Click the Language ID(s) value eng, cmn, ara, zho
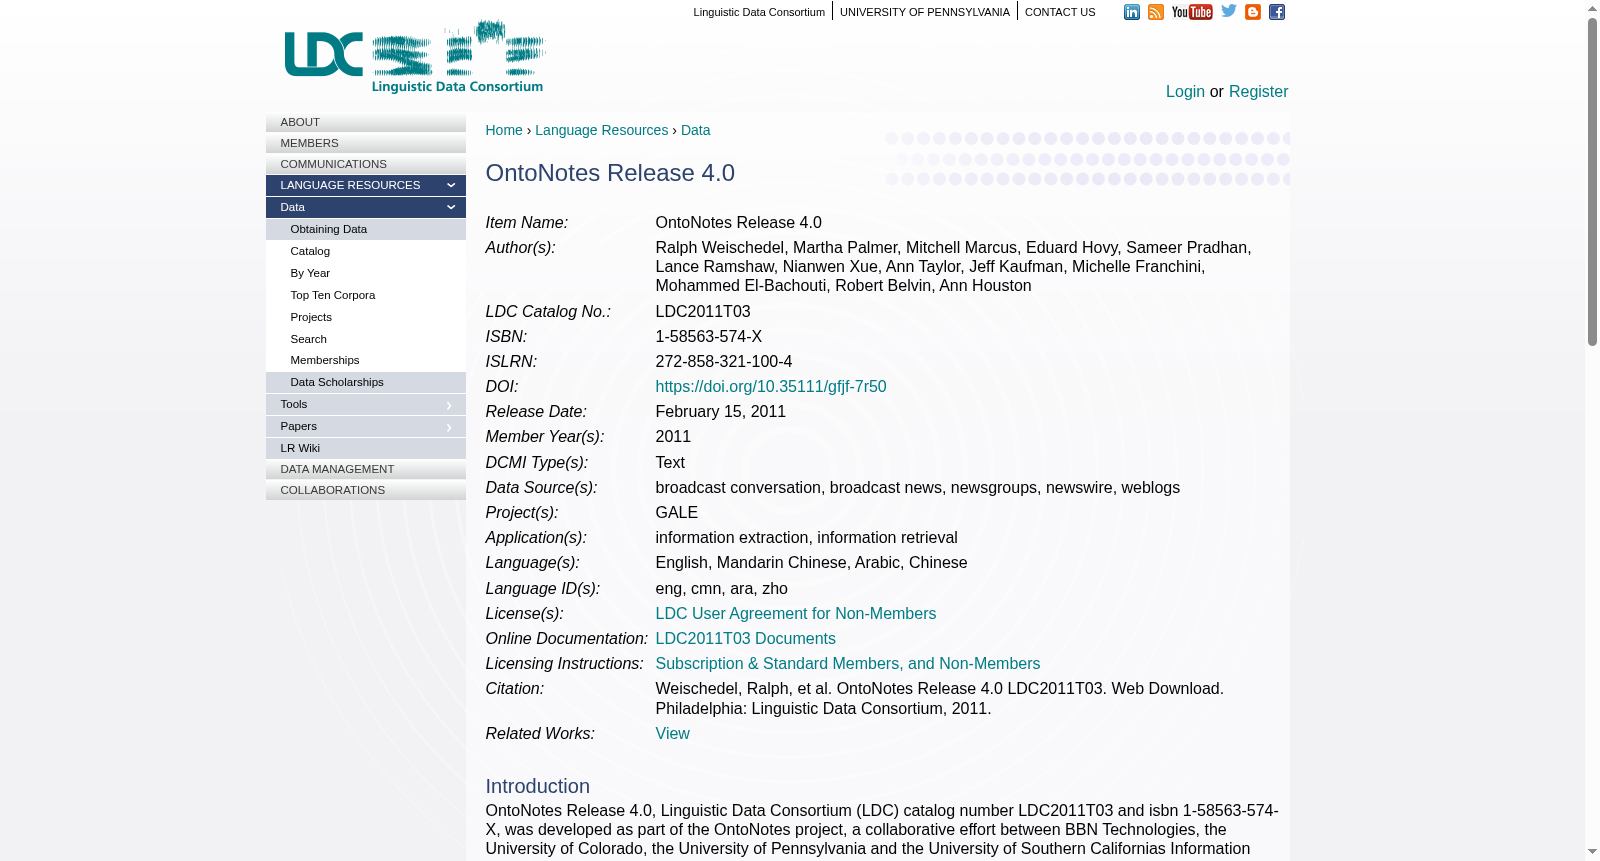The height and width of the screenshot is (861, 1600). [722, 588]
